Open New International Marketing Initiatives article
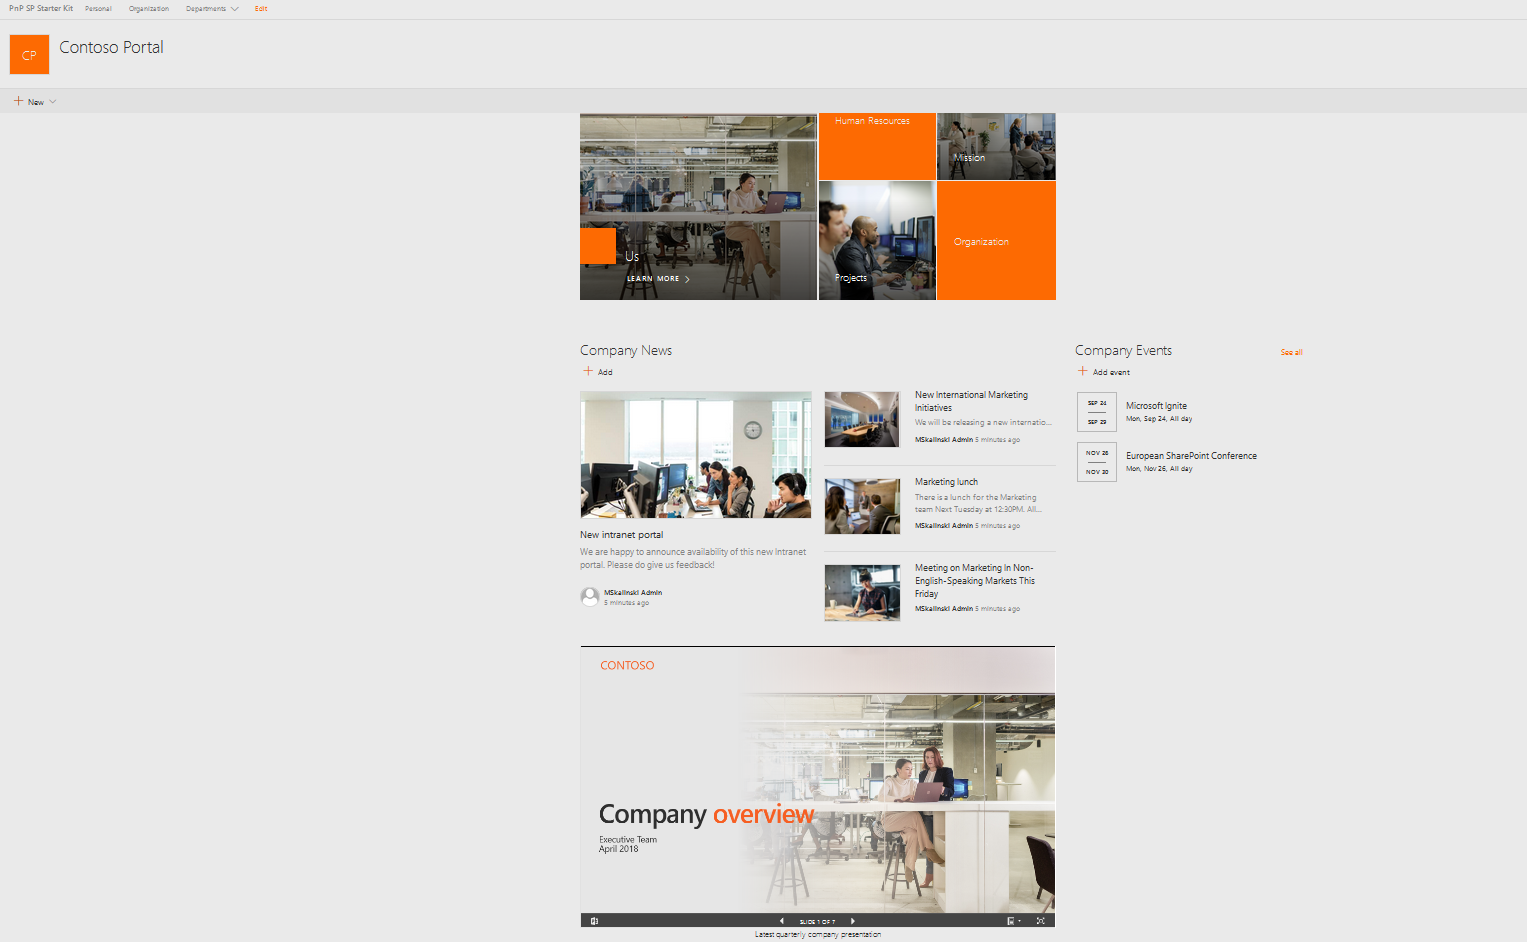Screen dimensions: 1527x942 971,401
